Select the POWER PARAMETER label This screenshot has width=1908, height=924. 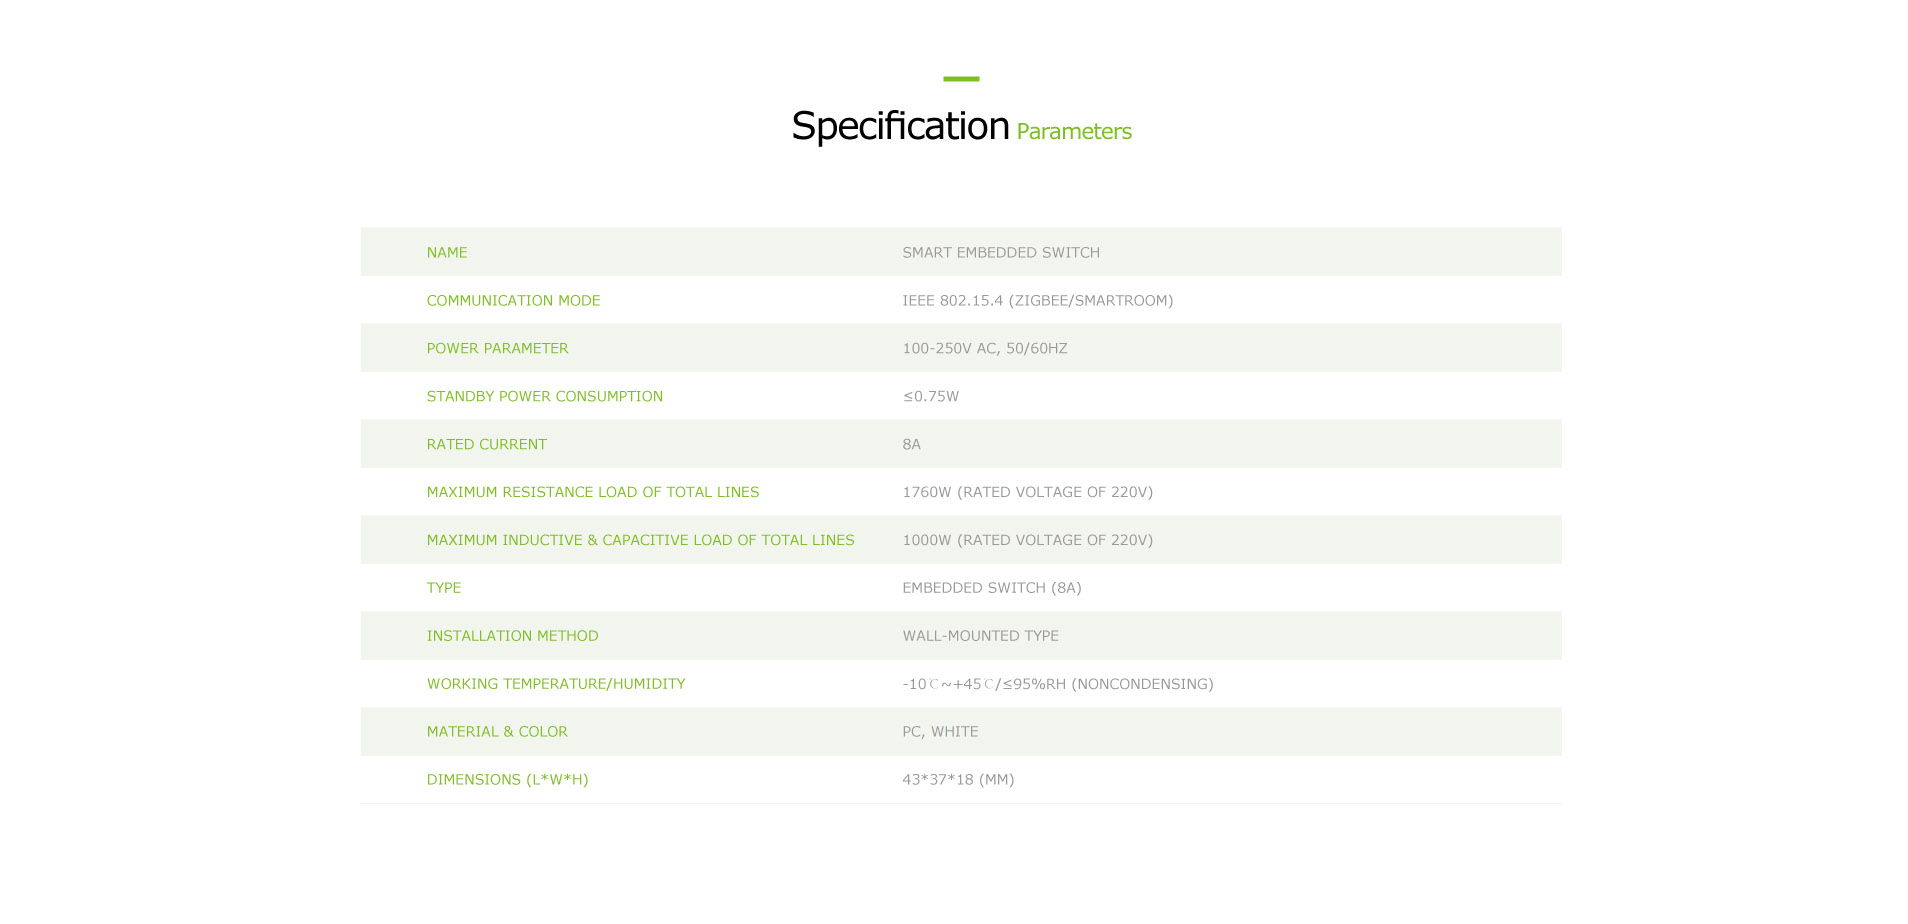tap(497, 348)
